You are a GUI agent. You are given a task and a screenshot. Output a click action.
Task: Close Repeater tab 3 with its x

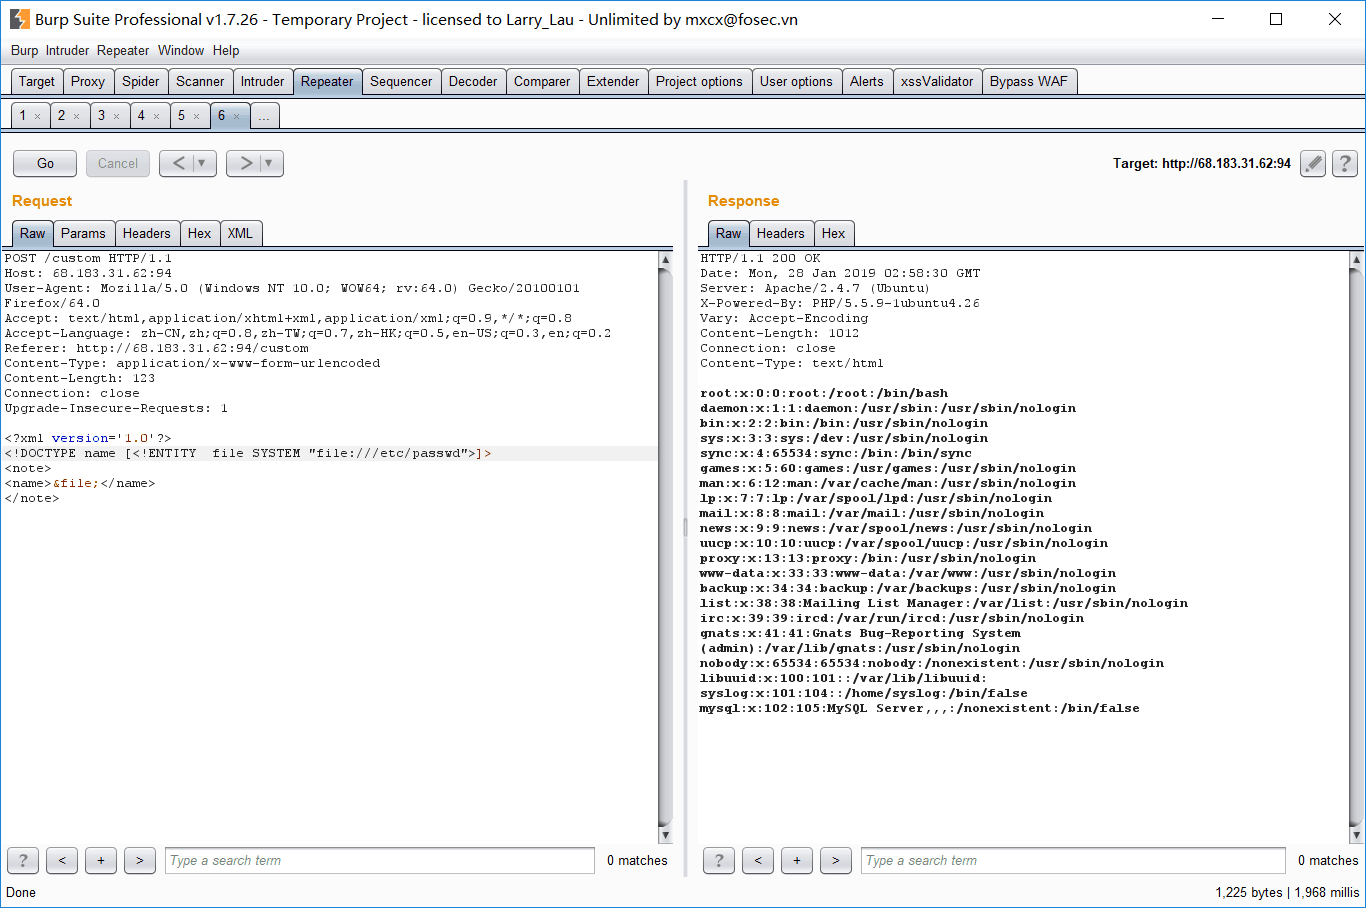(x=116, y=117)
